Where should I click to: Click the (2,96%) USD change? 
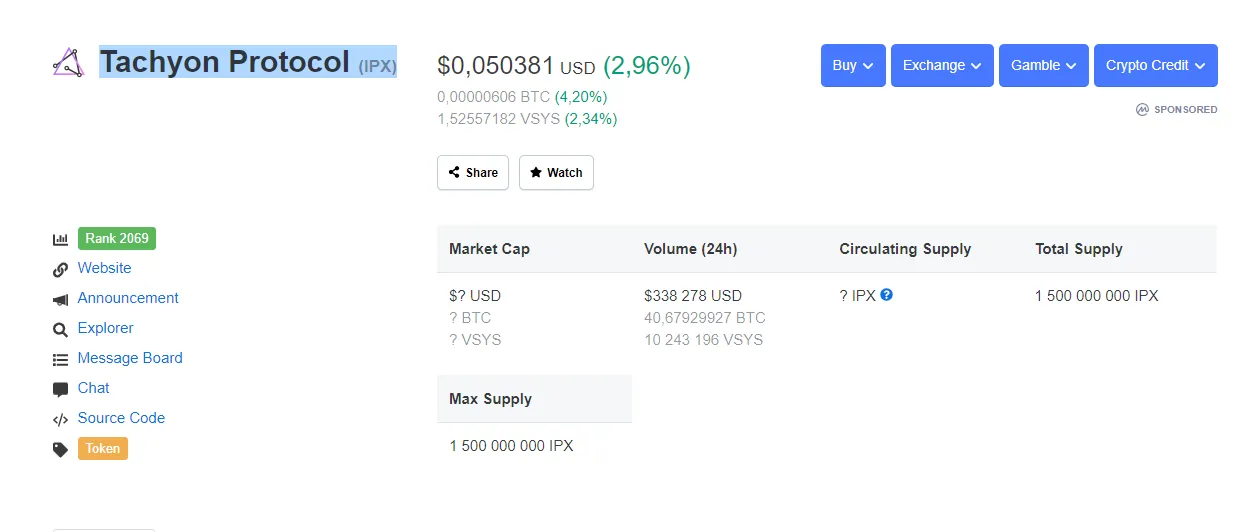[647, 66]
